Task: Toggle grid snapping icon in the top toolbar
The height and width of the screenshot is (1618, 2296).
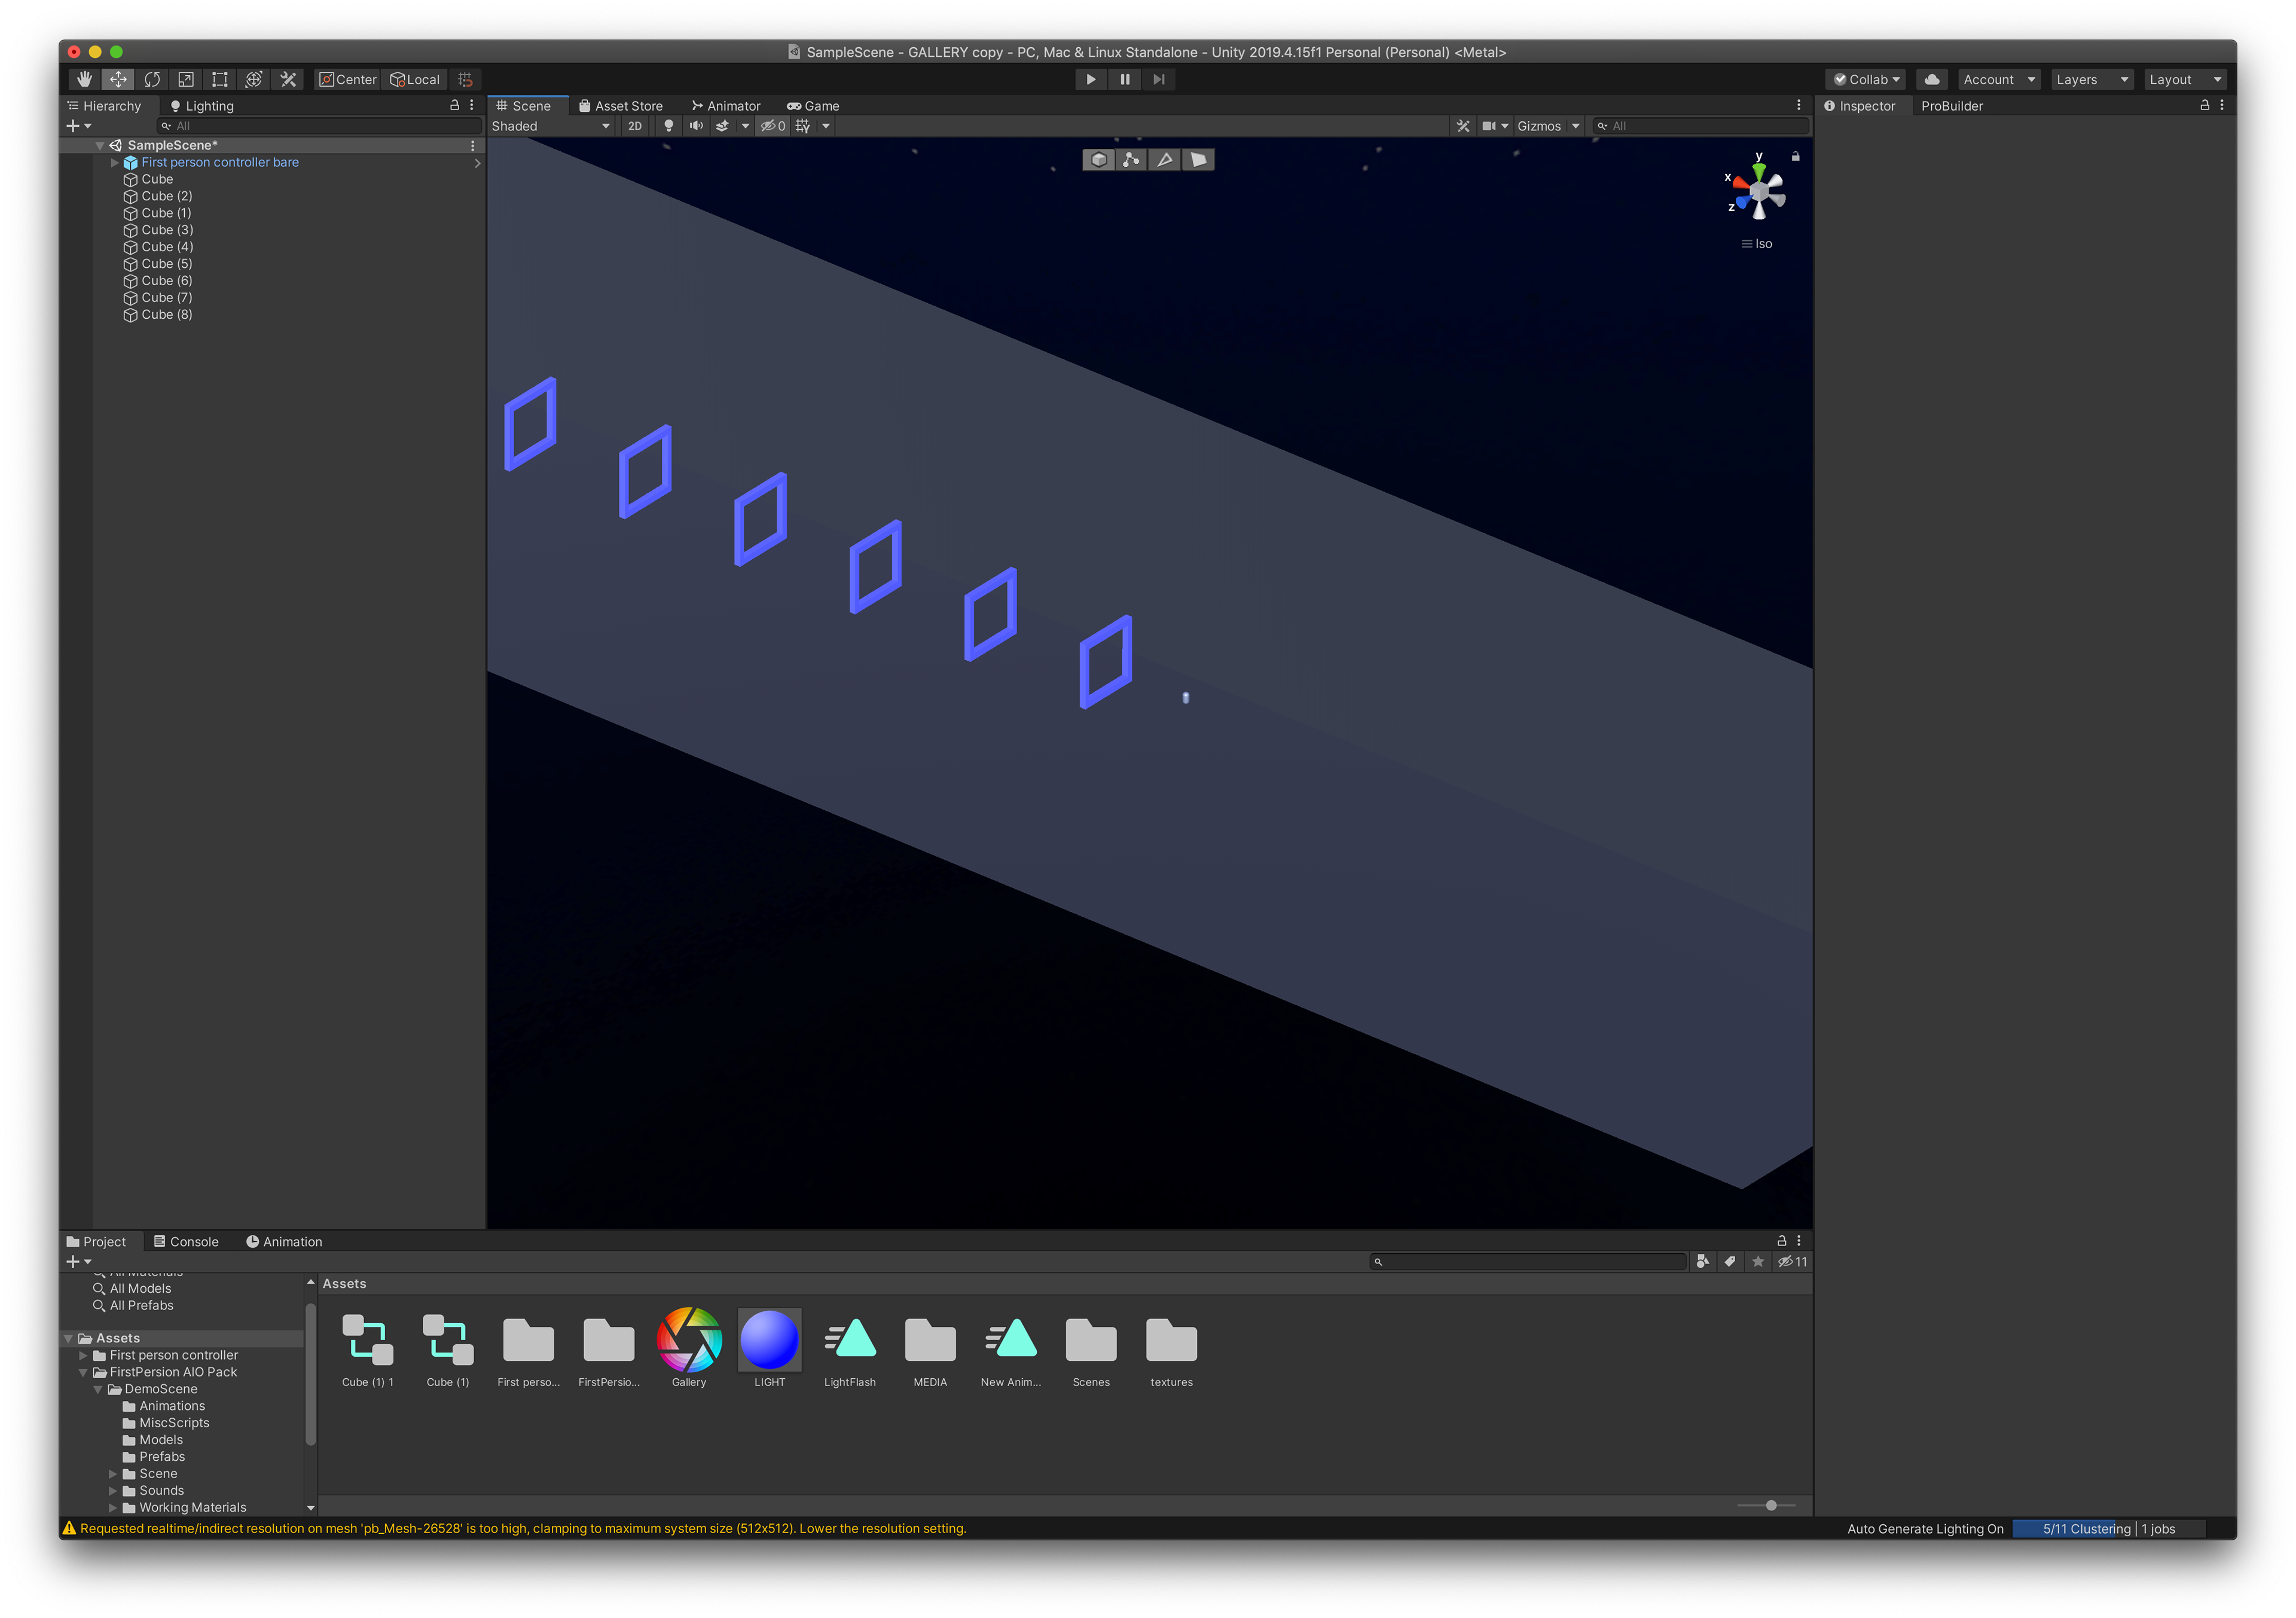Action: 465,79
